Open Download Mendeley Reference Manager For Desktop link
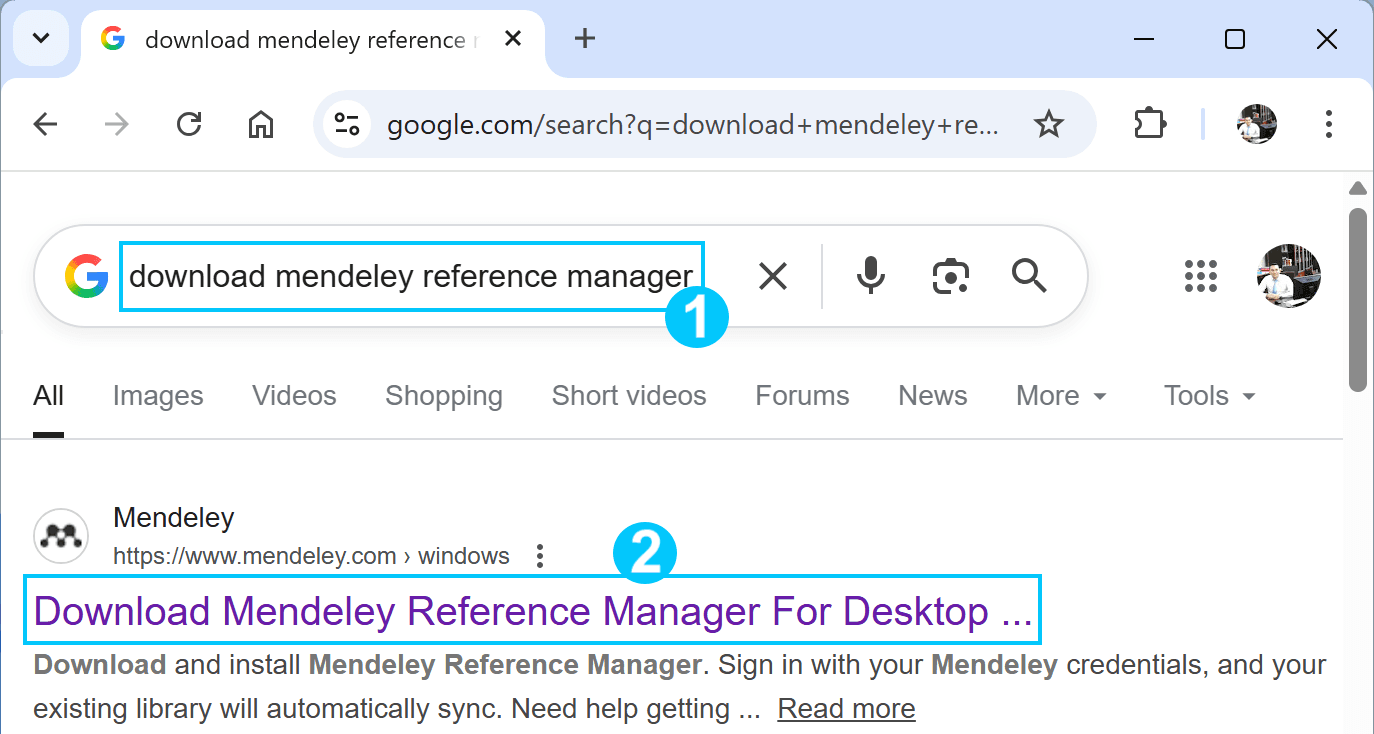 [533, 610]
